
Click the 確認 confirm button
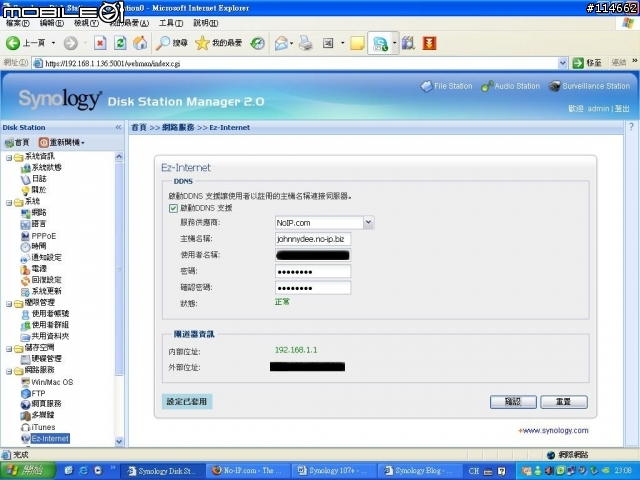click(x=513, y=402)
